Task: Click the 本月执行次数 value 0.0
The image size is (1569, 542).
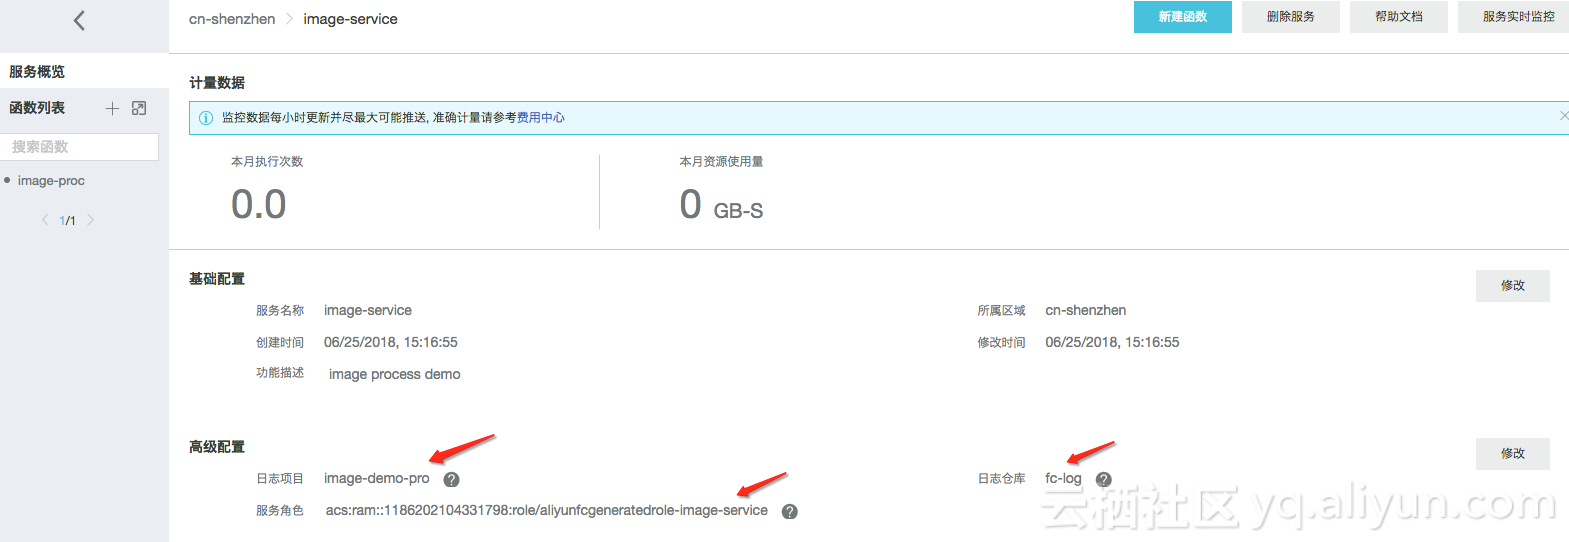Action: click(259, 205)
